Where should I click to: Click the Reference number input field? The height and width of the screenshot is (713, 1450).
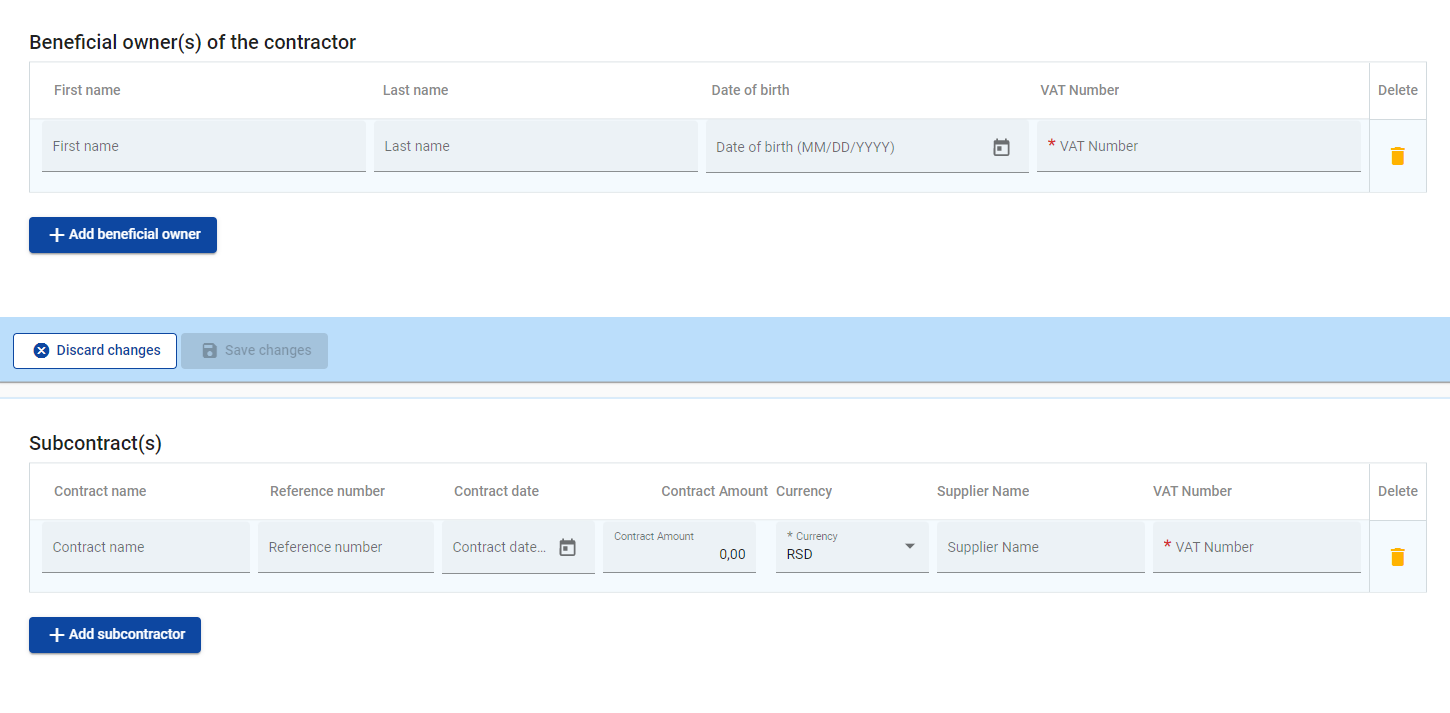pos(345,548)
